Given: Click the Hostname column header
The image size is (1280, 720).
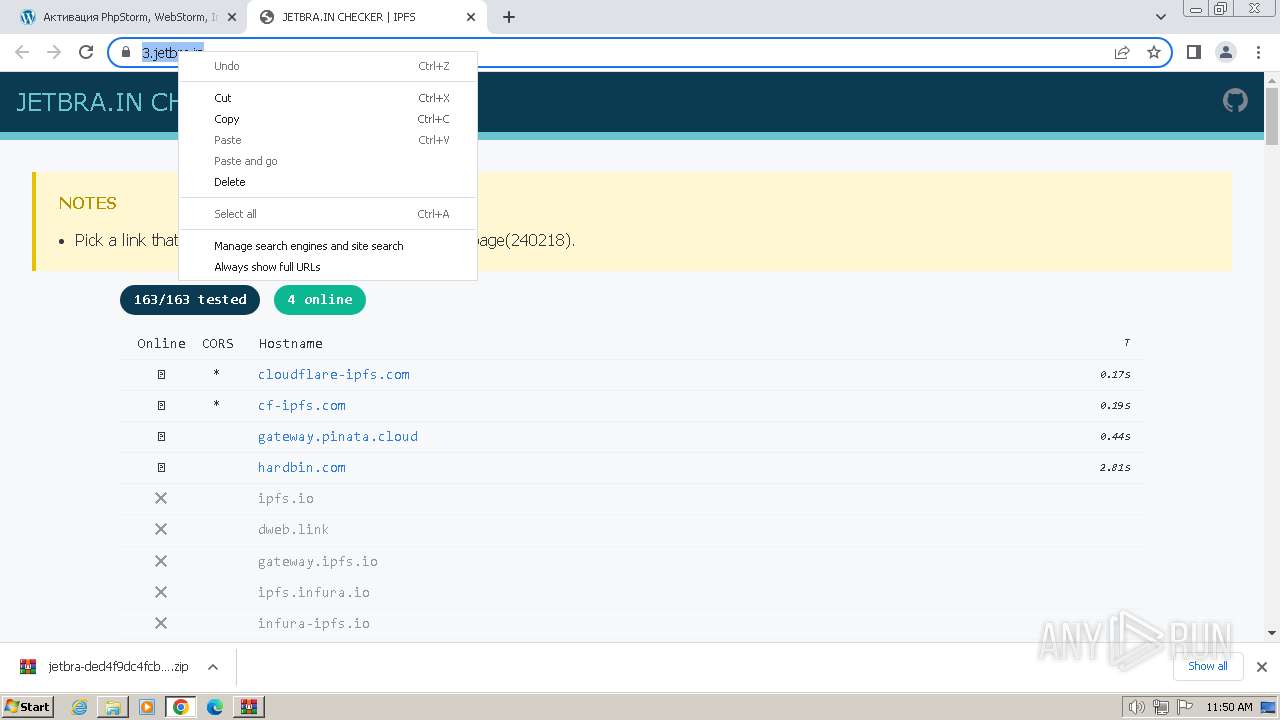Looking at the screenshot, I should pos(291,343).
